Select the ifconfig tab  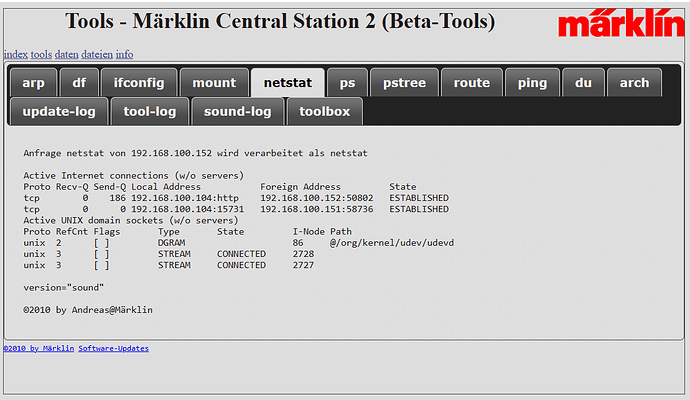139,83
